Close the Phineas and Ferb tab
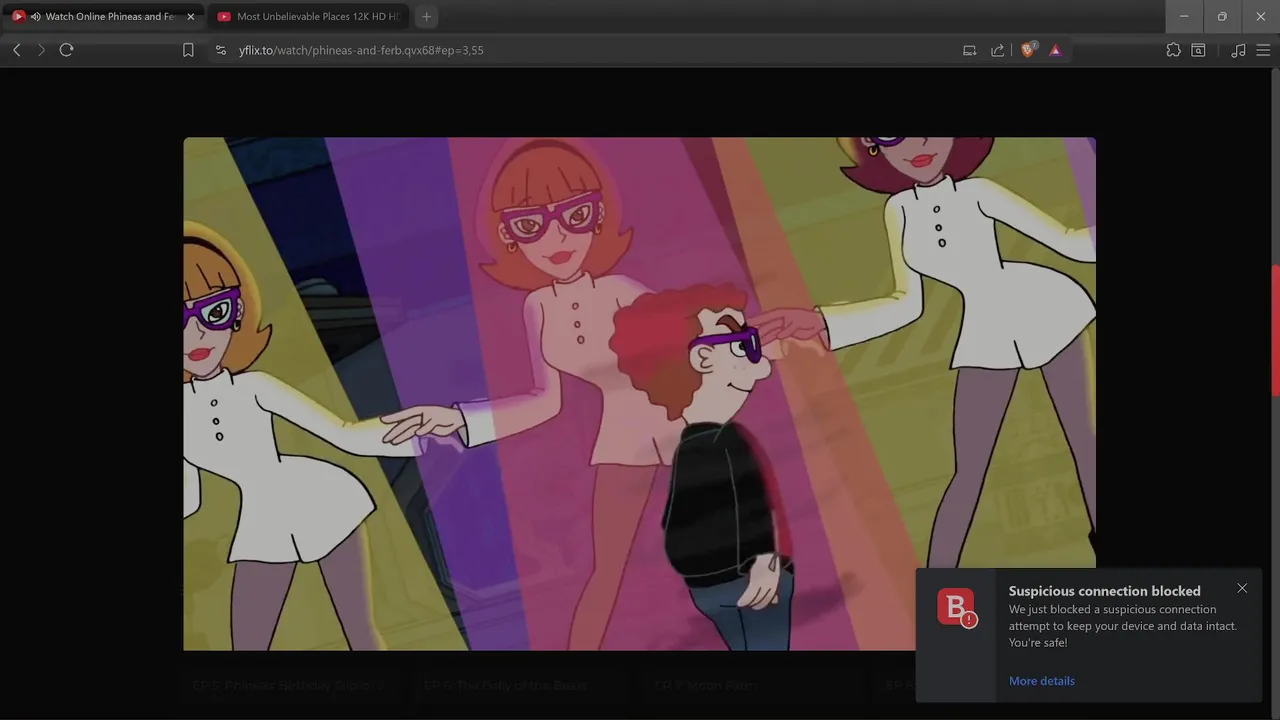 coord(190,16)
